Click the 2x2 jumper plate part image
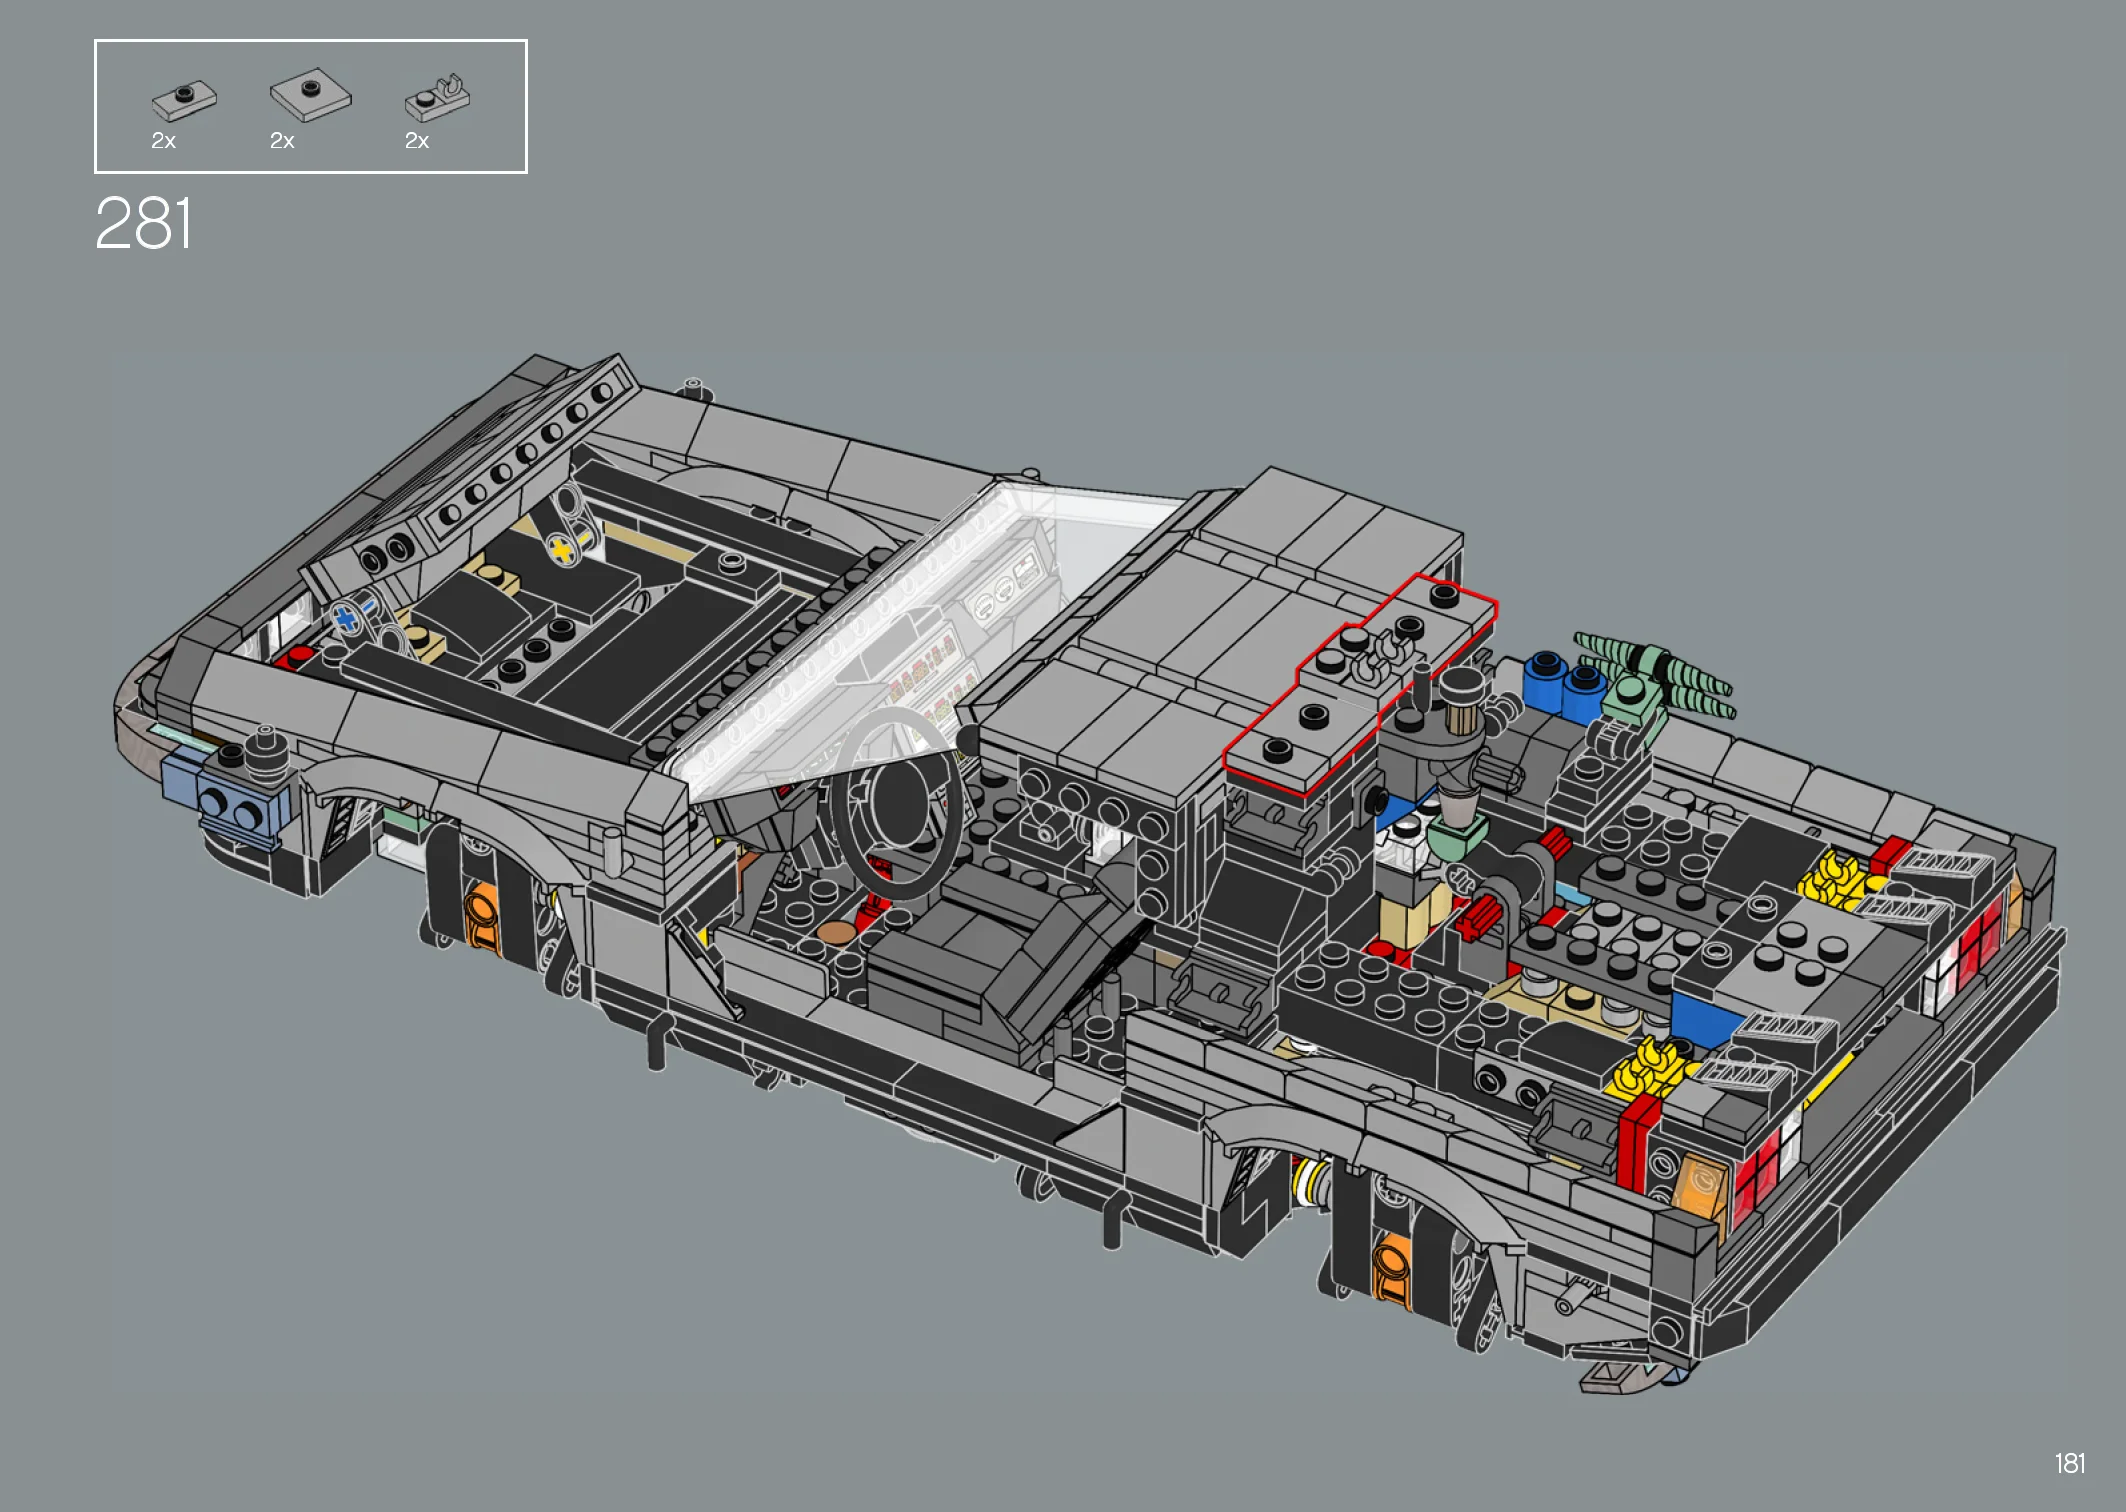Viewport: 2126px width, 1512px height. coord(310,94)
